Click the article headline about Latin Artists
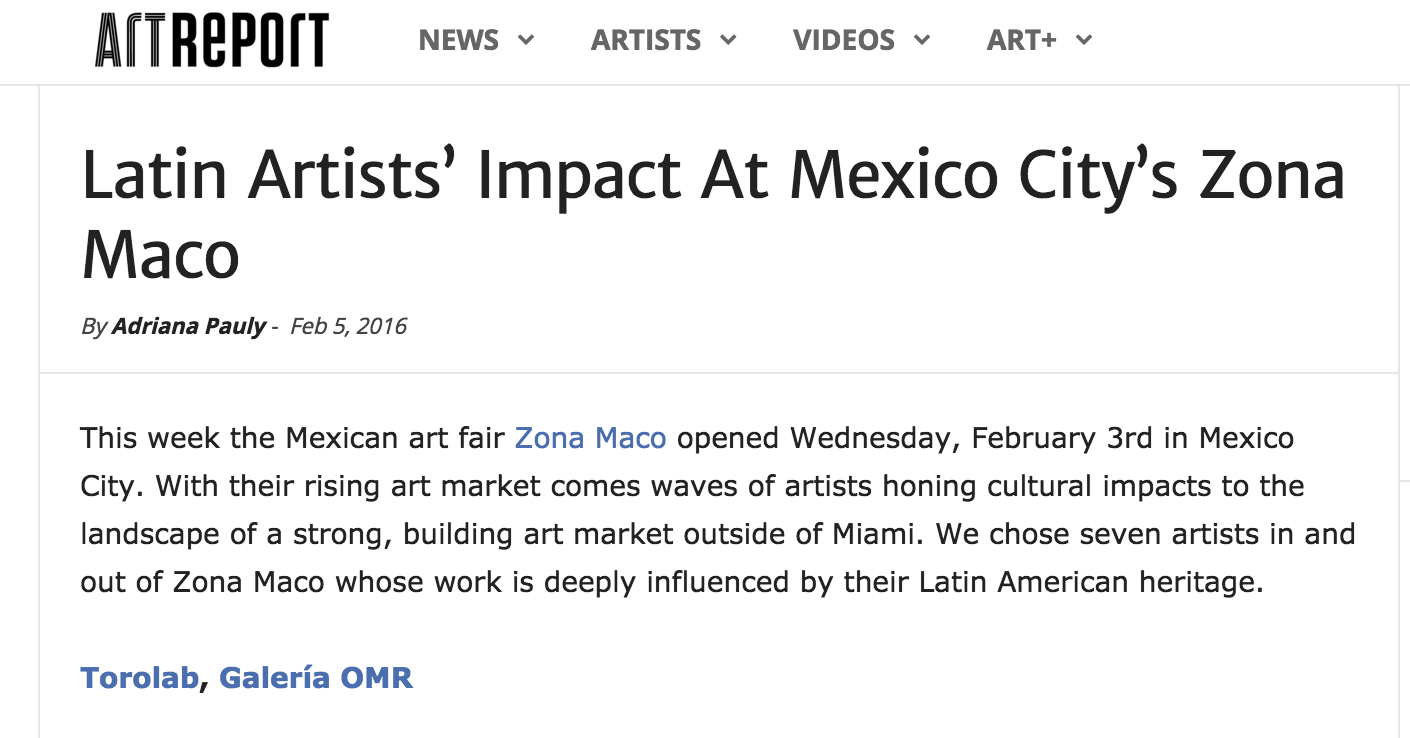Screen dimensions: 1410x738 (x=712, y=174)
